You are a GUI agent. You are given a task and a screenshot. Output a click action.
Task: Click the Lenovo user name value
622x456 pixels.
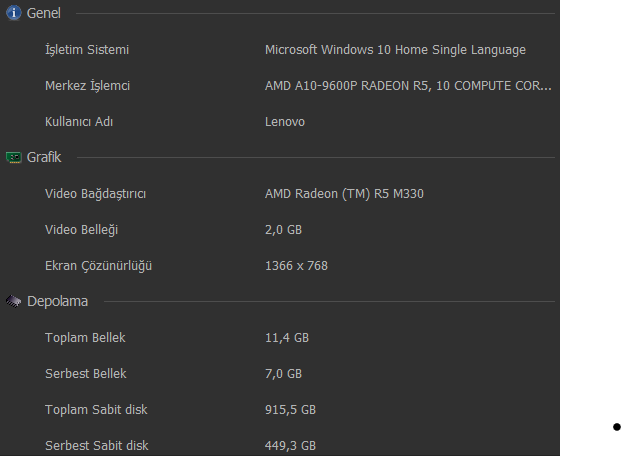(285, 122)
